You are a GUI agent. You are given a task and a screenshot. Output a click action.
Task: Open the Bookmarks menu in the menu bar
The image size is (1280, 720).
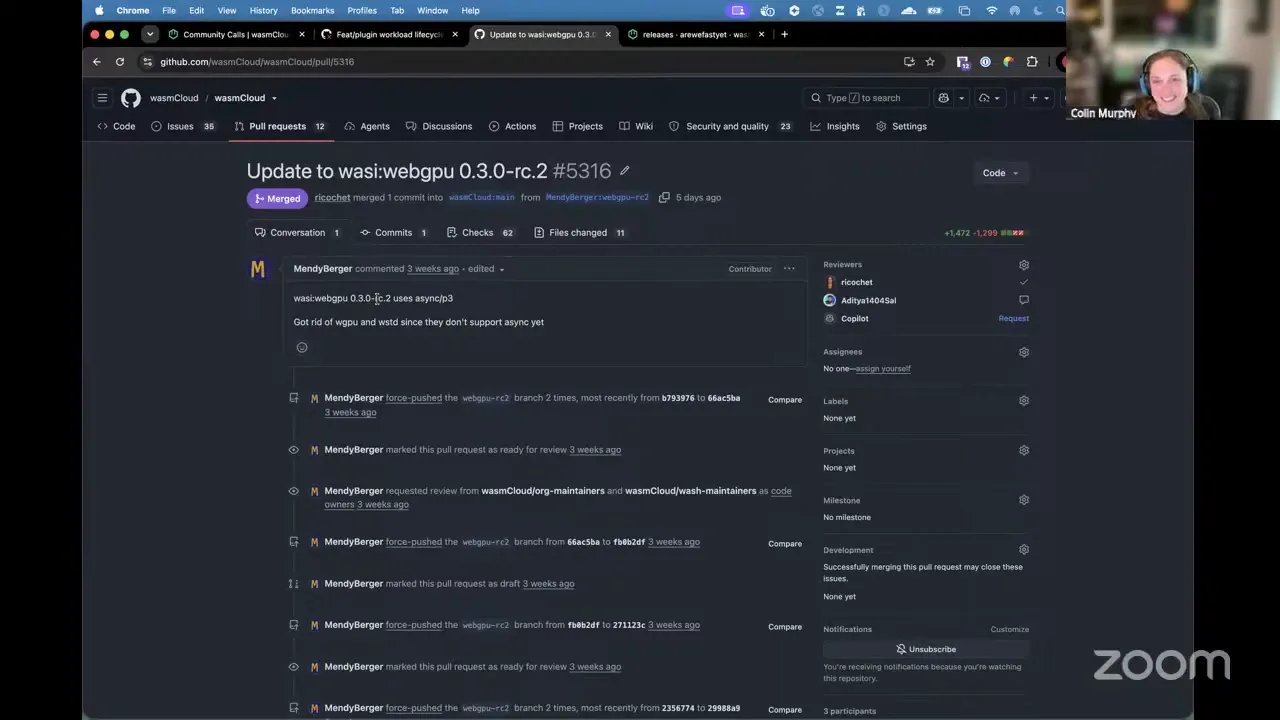tap(312, 10)
